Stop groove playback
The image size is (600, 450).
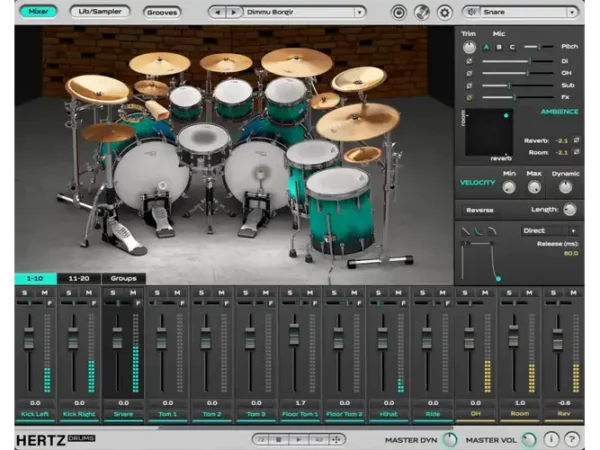coord(279,440)
